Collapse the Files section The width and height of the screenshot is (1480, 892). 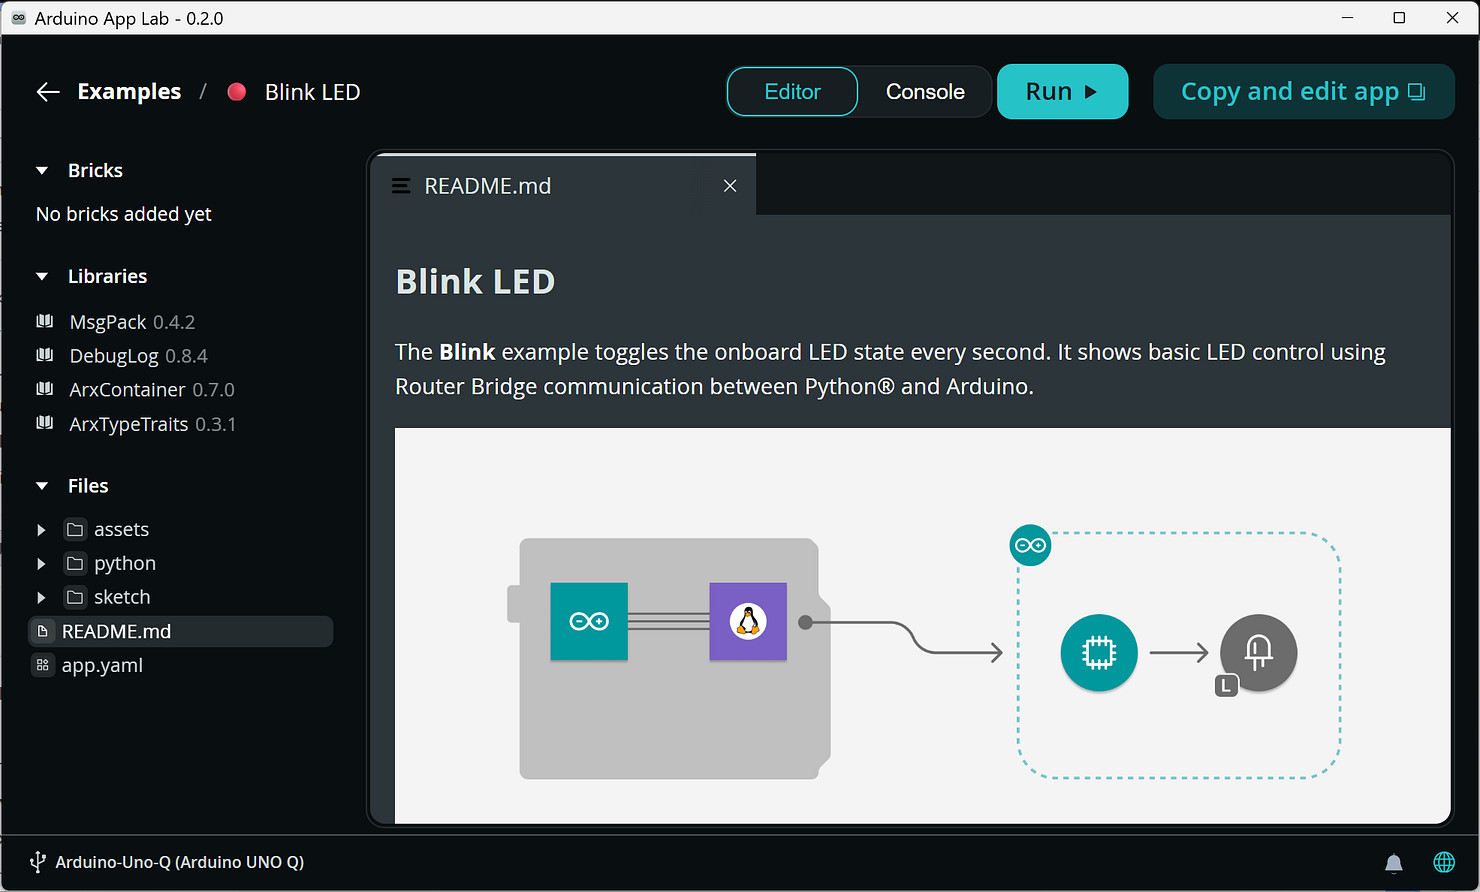pyautogui.click(x=42, y=486)
